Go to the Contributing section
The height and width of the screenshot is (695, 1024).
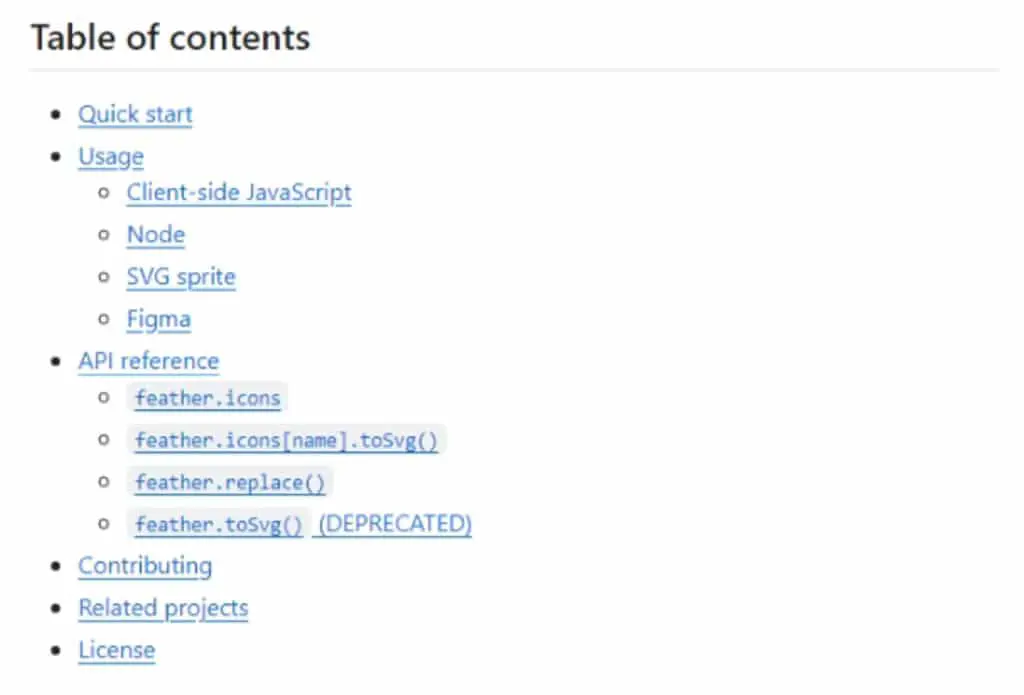[x=145, y=566]
